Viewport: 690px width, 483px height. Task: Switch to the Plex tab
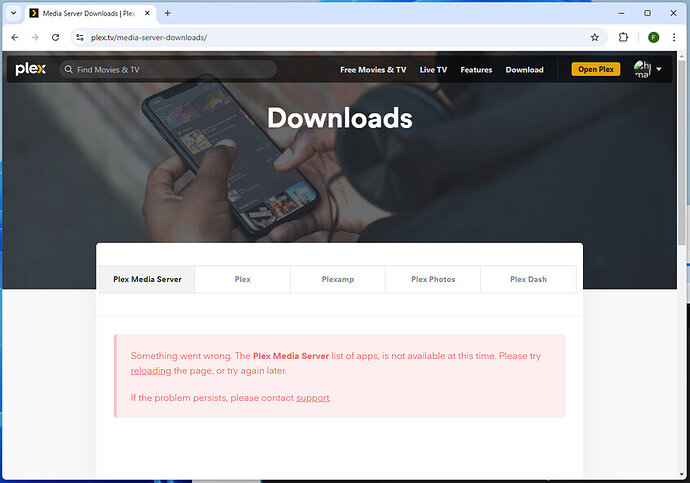coord(242,279)
